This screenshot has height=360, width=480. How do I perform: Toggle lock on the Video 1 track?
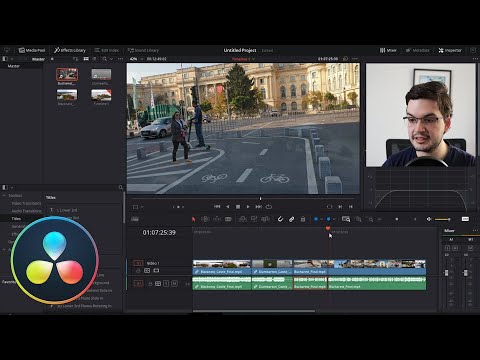pos(138,271)
